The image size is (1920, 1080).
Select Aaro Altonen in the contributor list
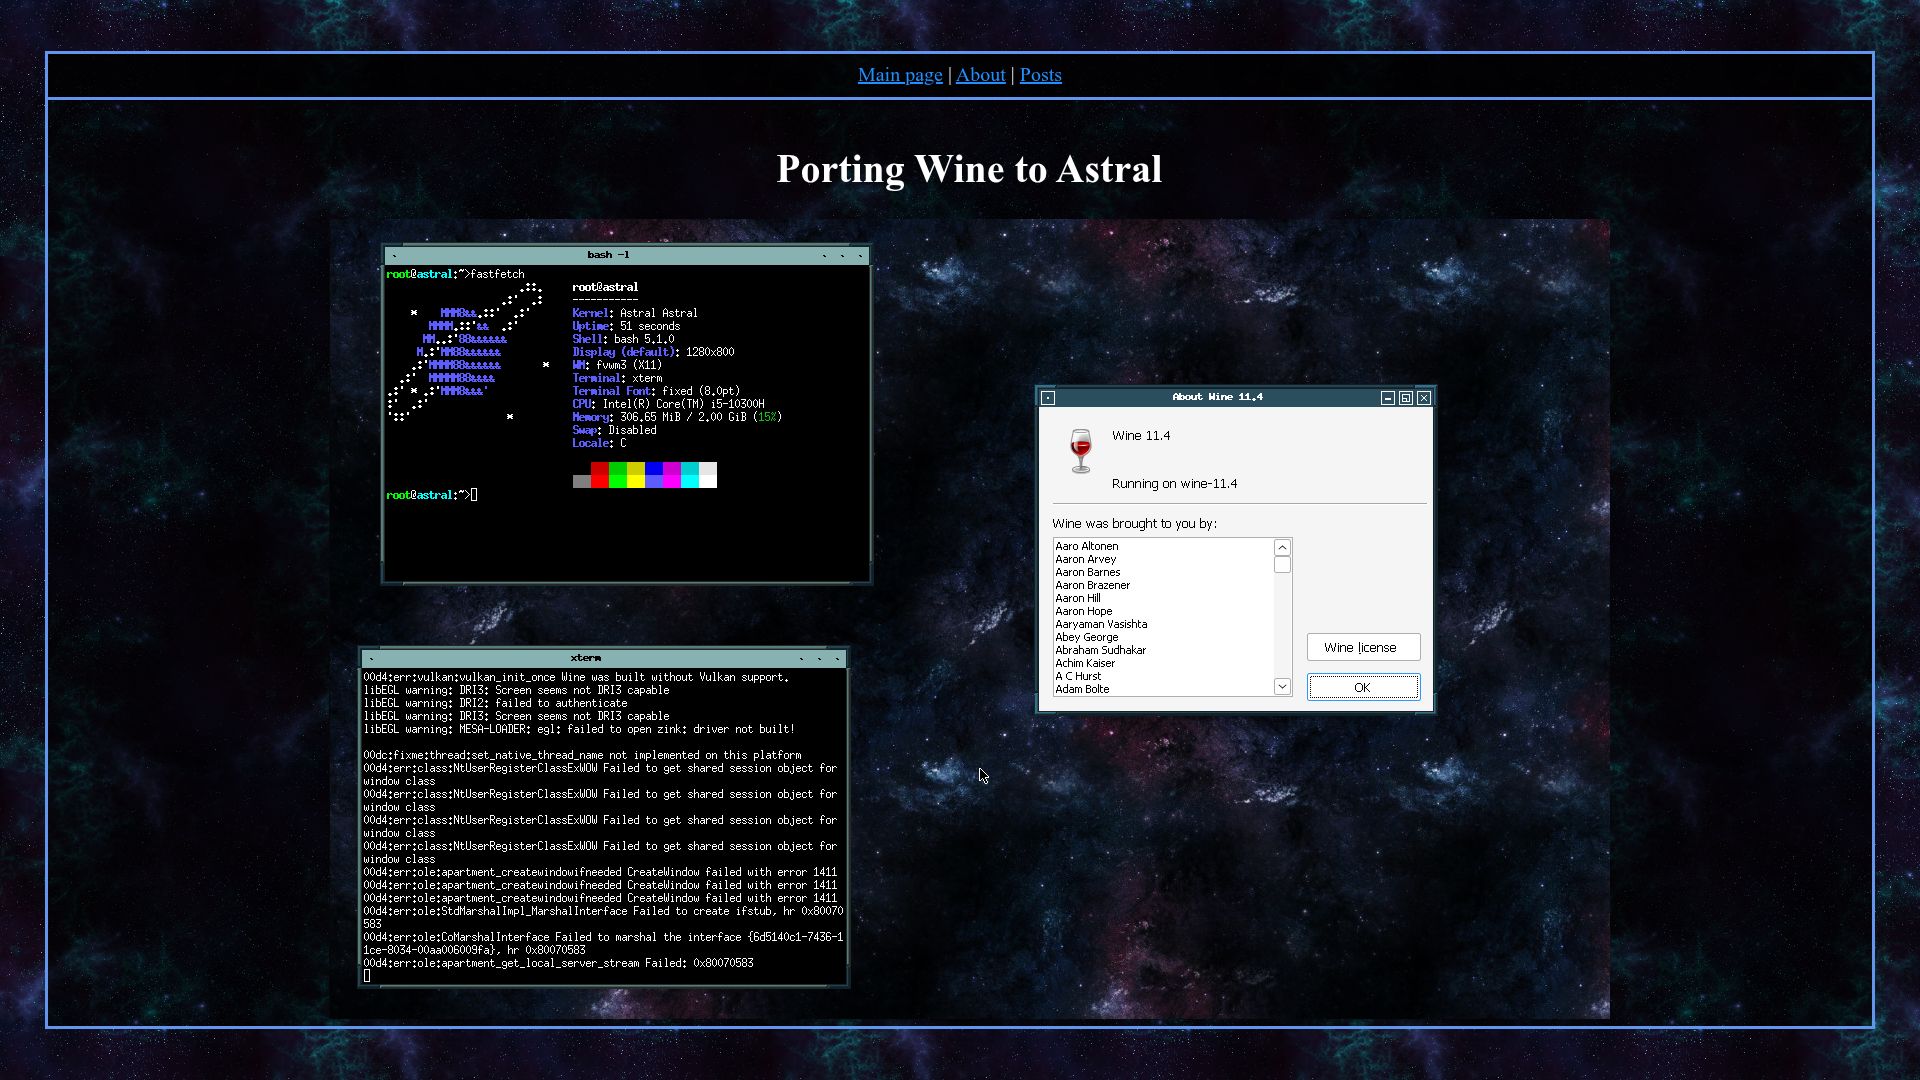[1087, 546]
